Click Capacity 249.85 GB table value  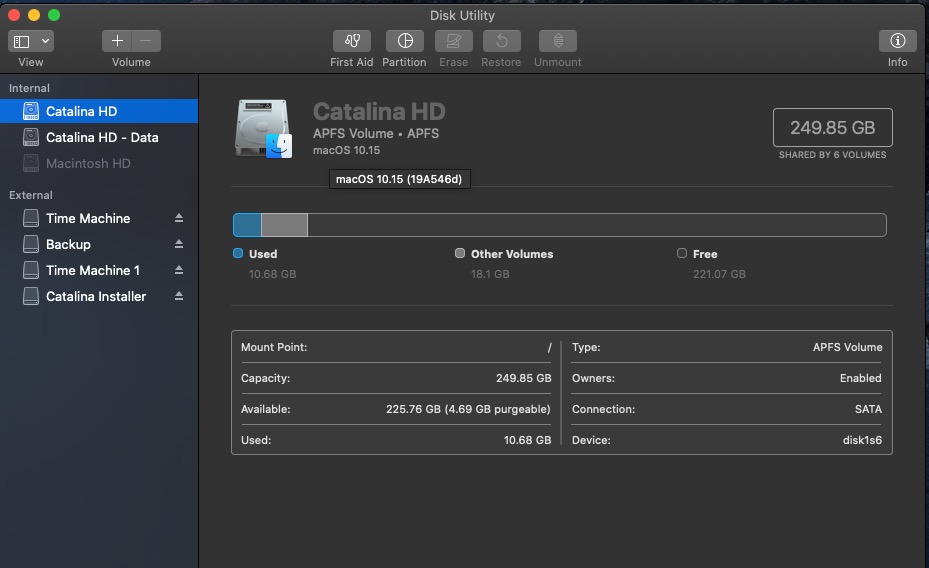coord(524,378)
